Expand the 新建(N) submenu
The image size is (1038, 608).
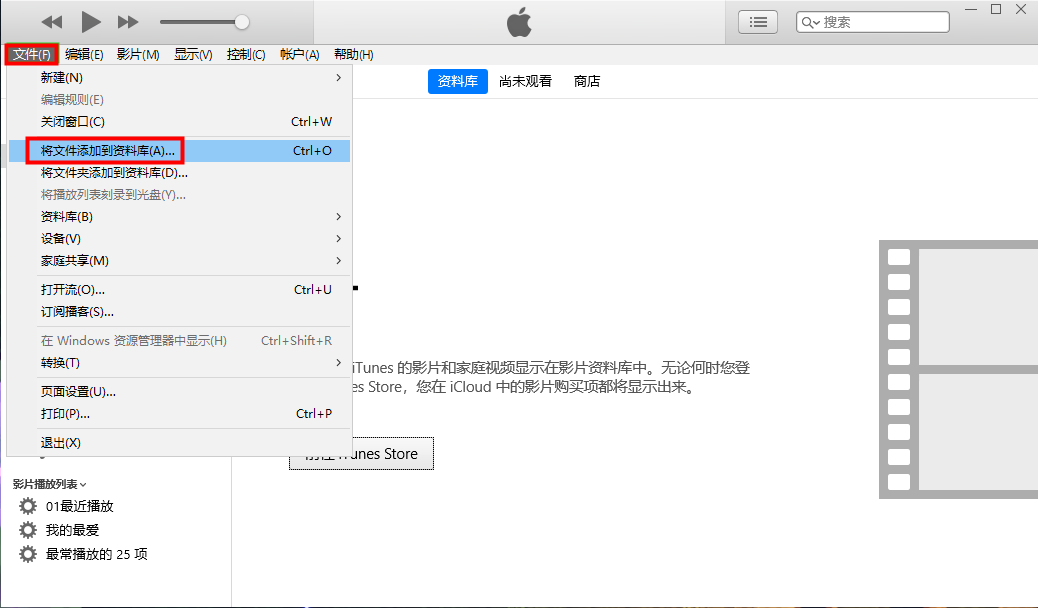coord(179,77)
